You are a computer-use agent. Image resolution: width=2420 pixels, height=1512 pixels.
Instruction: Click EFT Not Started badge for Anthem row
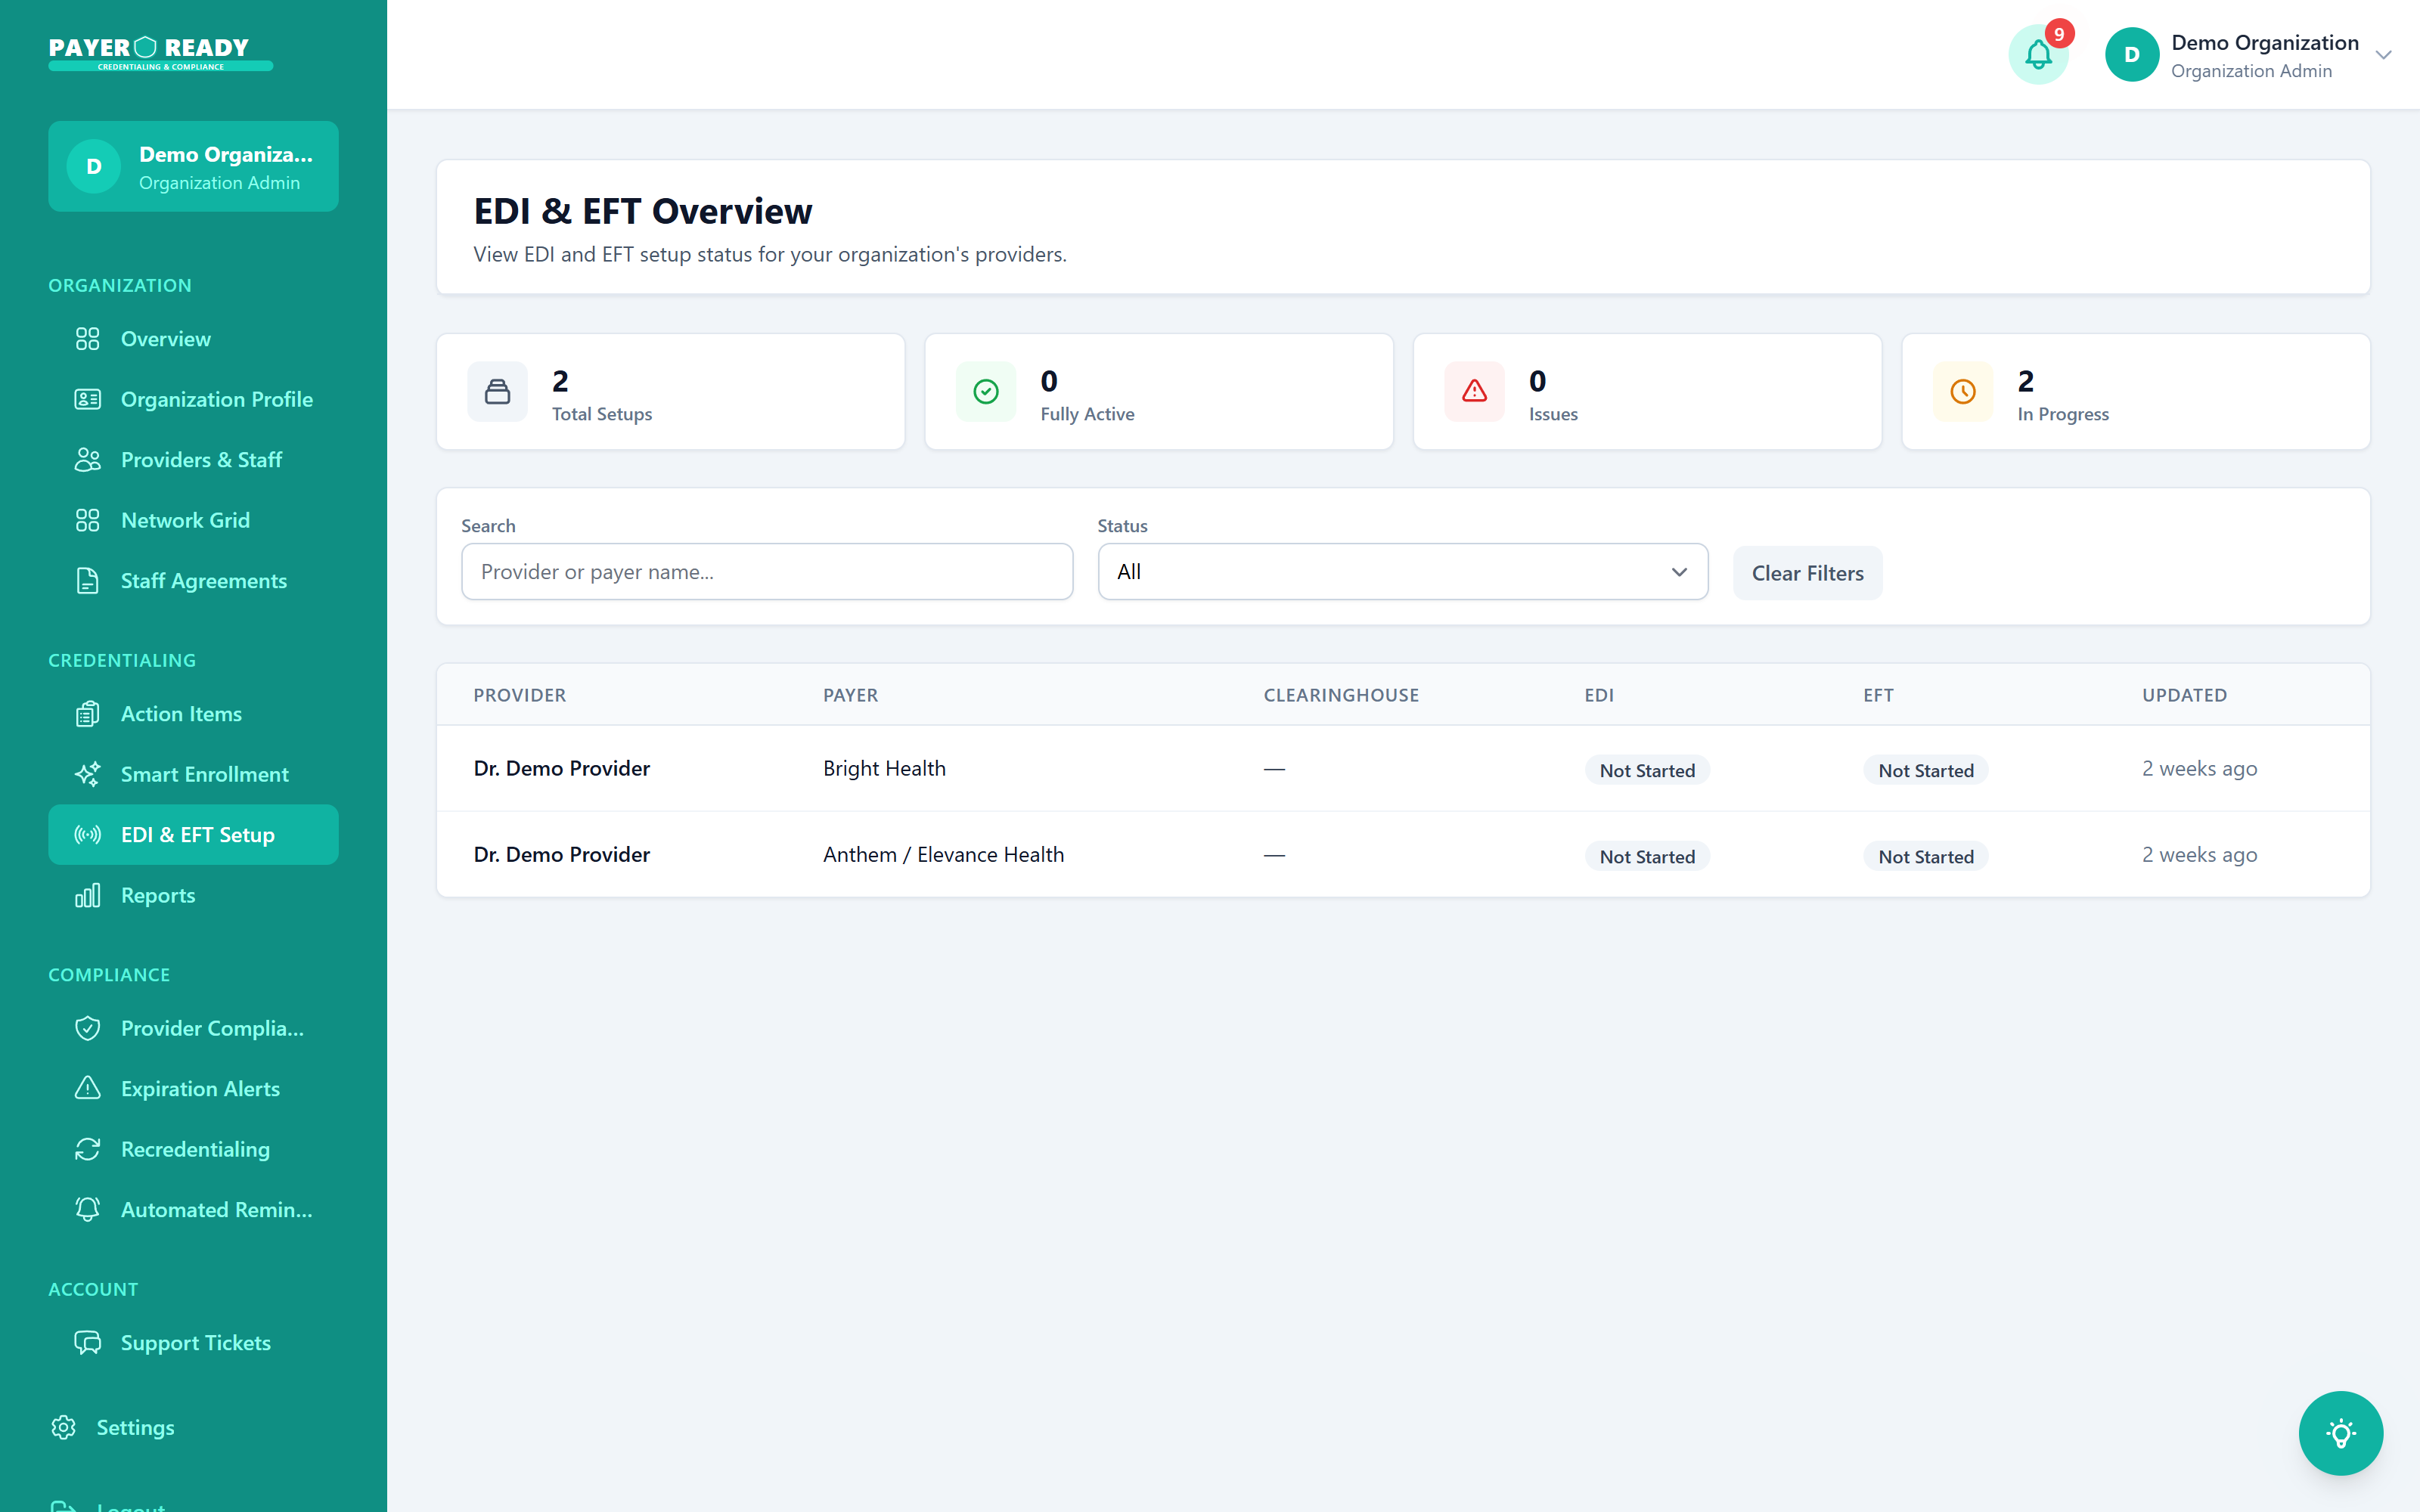tap(1925, 856)
